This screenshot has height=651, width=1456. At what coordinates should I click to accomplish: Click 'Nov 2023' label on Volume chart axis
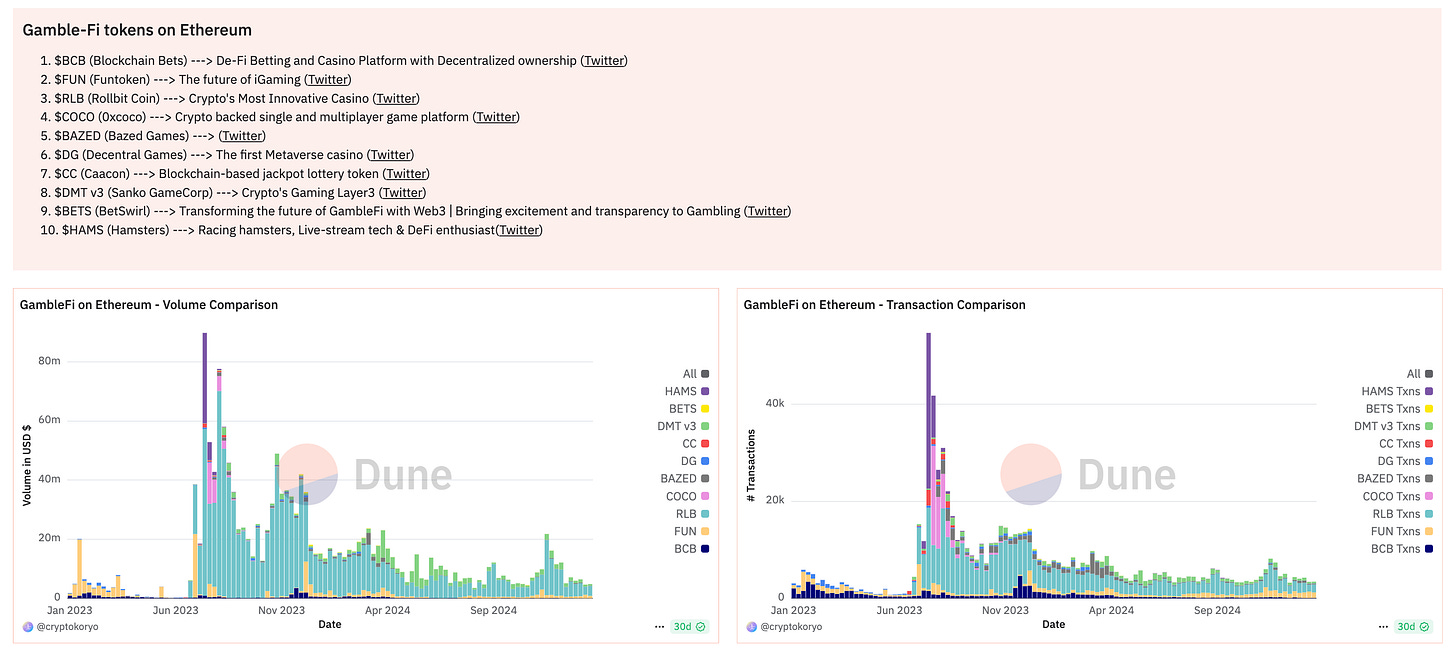click(282, 609)
